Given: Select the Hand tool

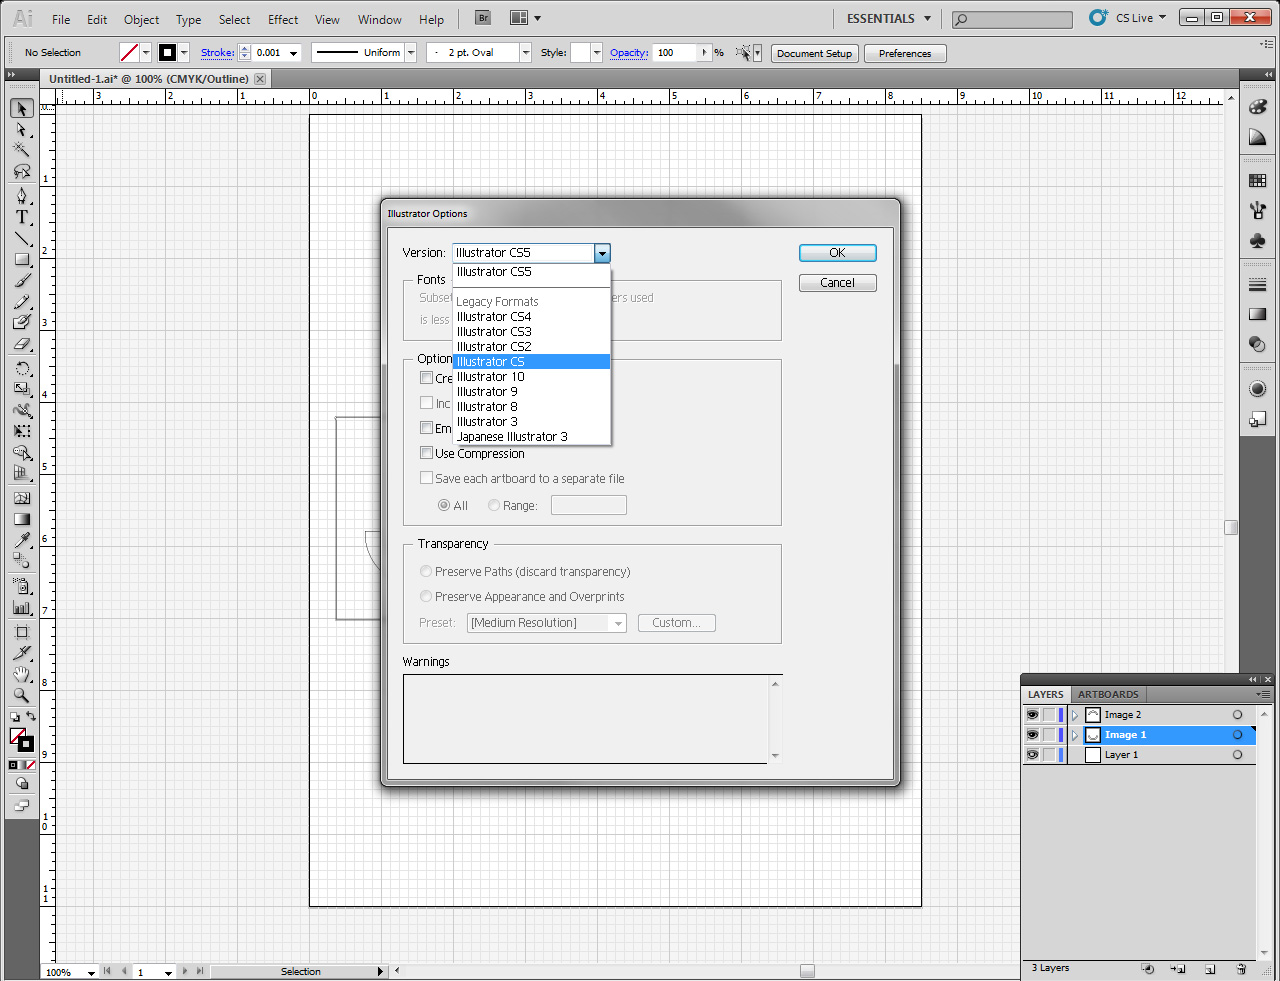Looking at the screenshot, I should [22, 674].
